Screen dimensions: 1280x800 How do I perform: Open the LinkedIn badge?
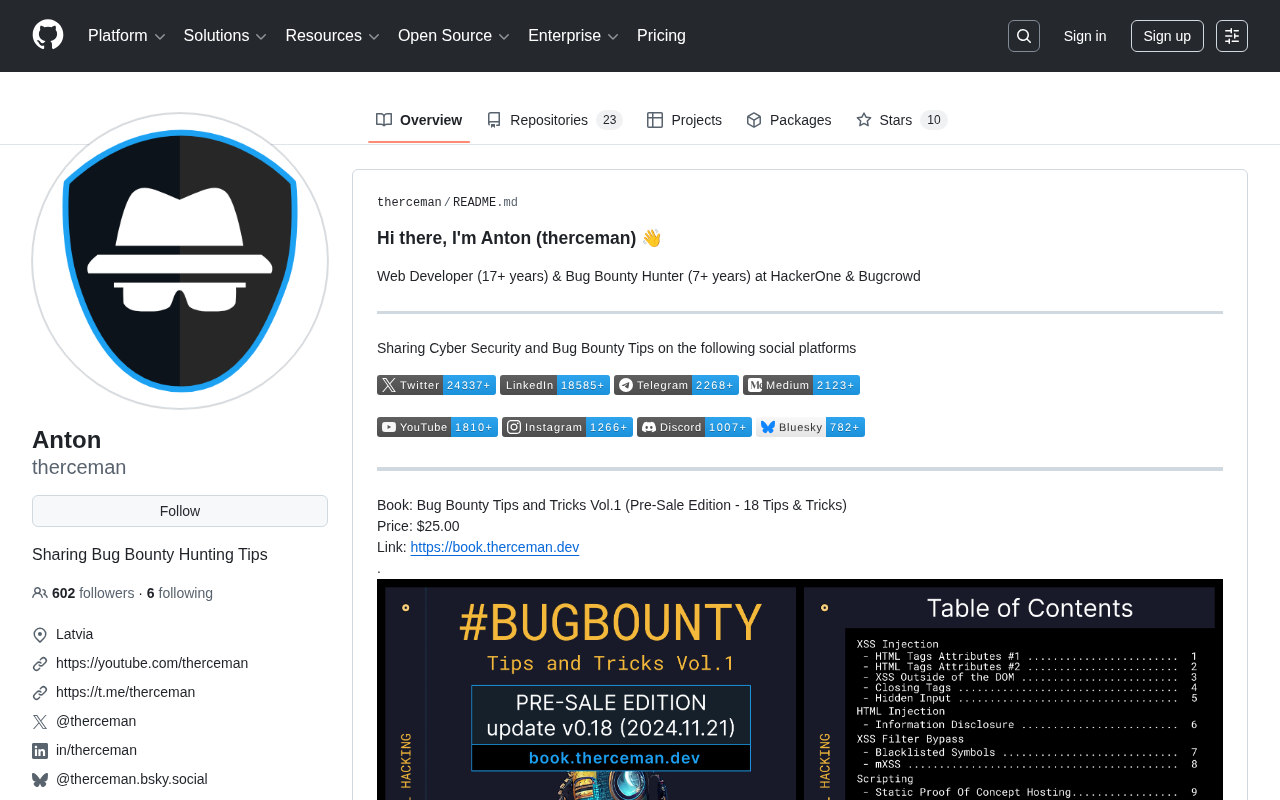[555, 385]
